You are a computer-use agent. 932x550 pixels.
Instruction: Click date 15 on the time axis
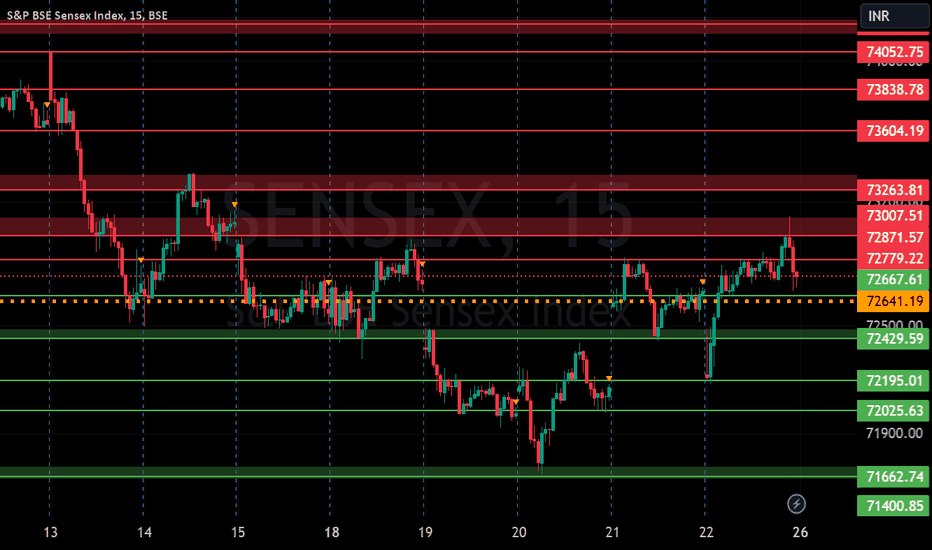coord(237,532)
